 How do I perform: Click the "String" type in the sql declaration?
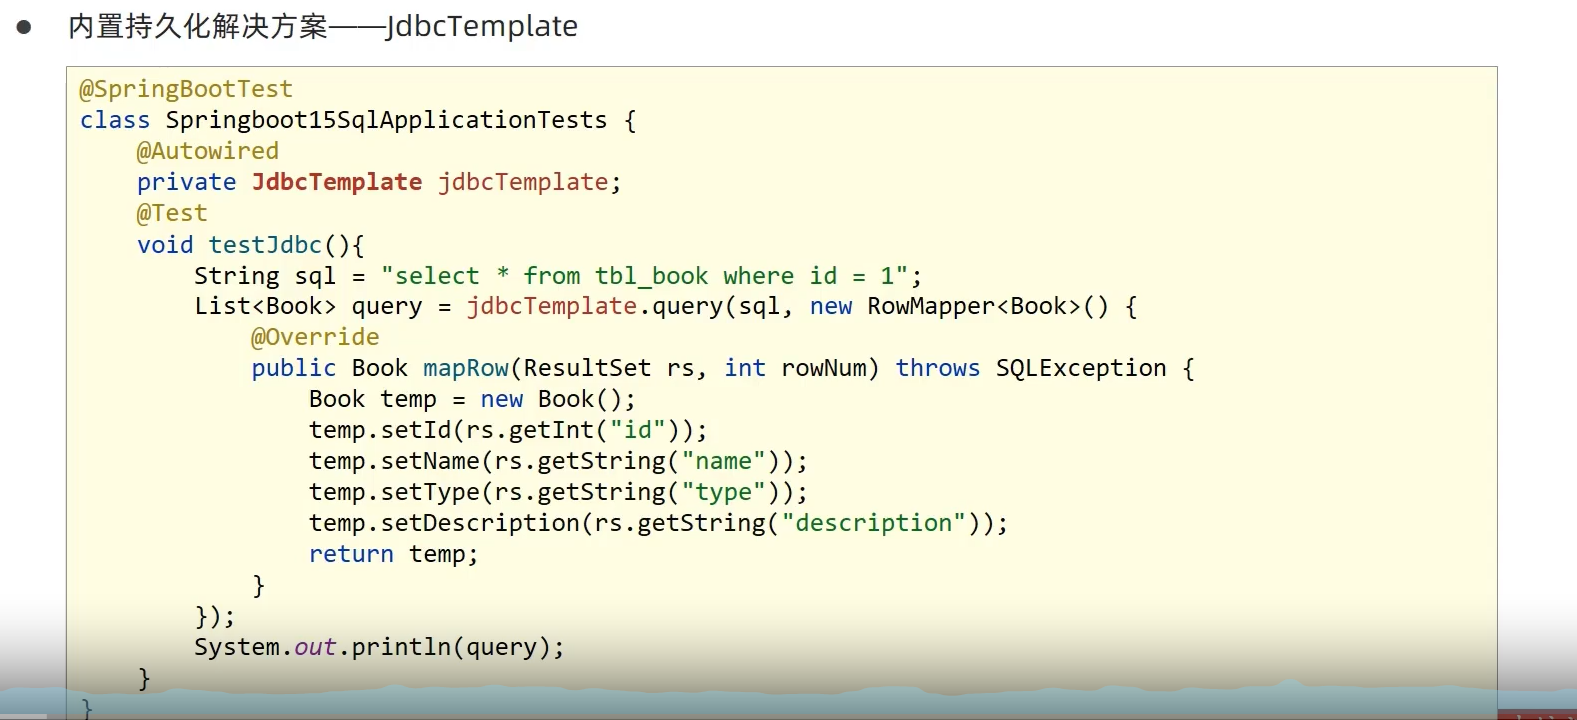pyautogui.click(x=237, y=275)
